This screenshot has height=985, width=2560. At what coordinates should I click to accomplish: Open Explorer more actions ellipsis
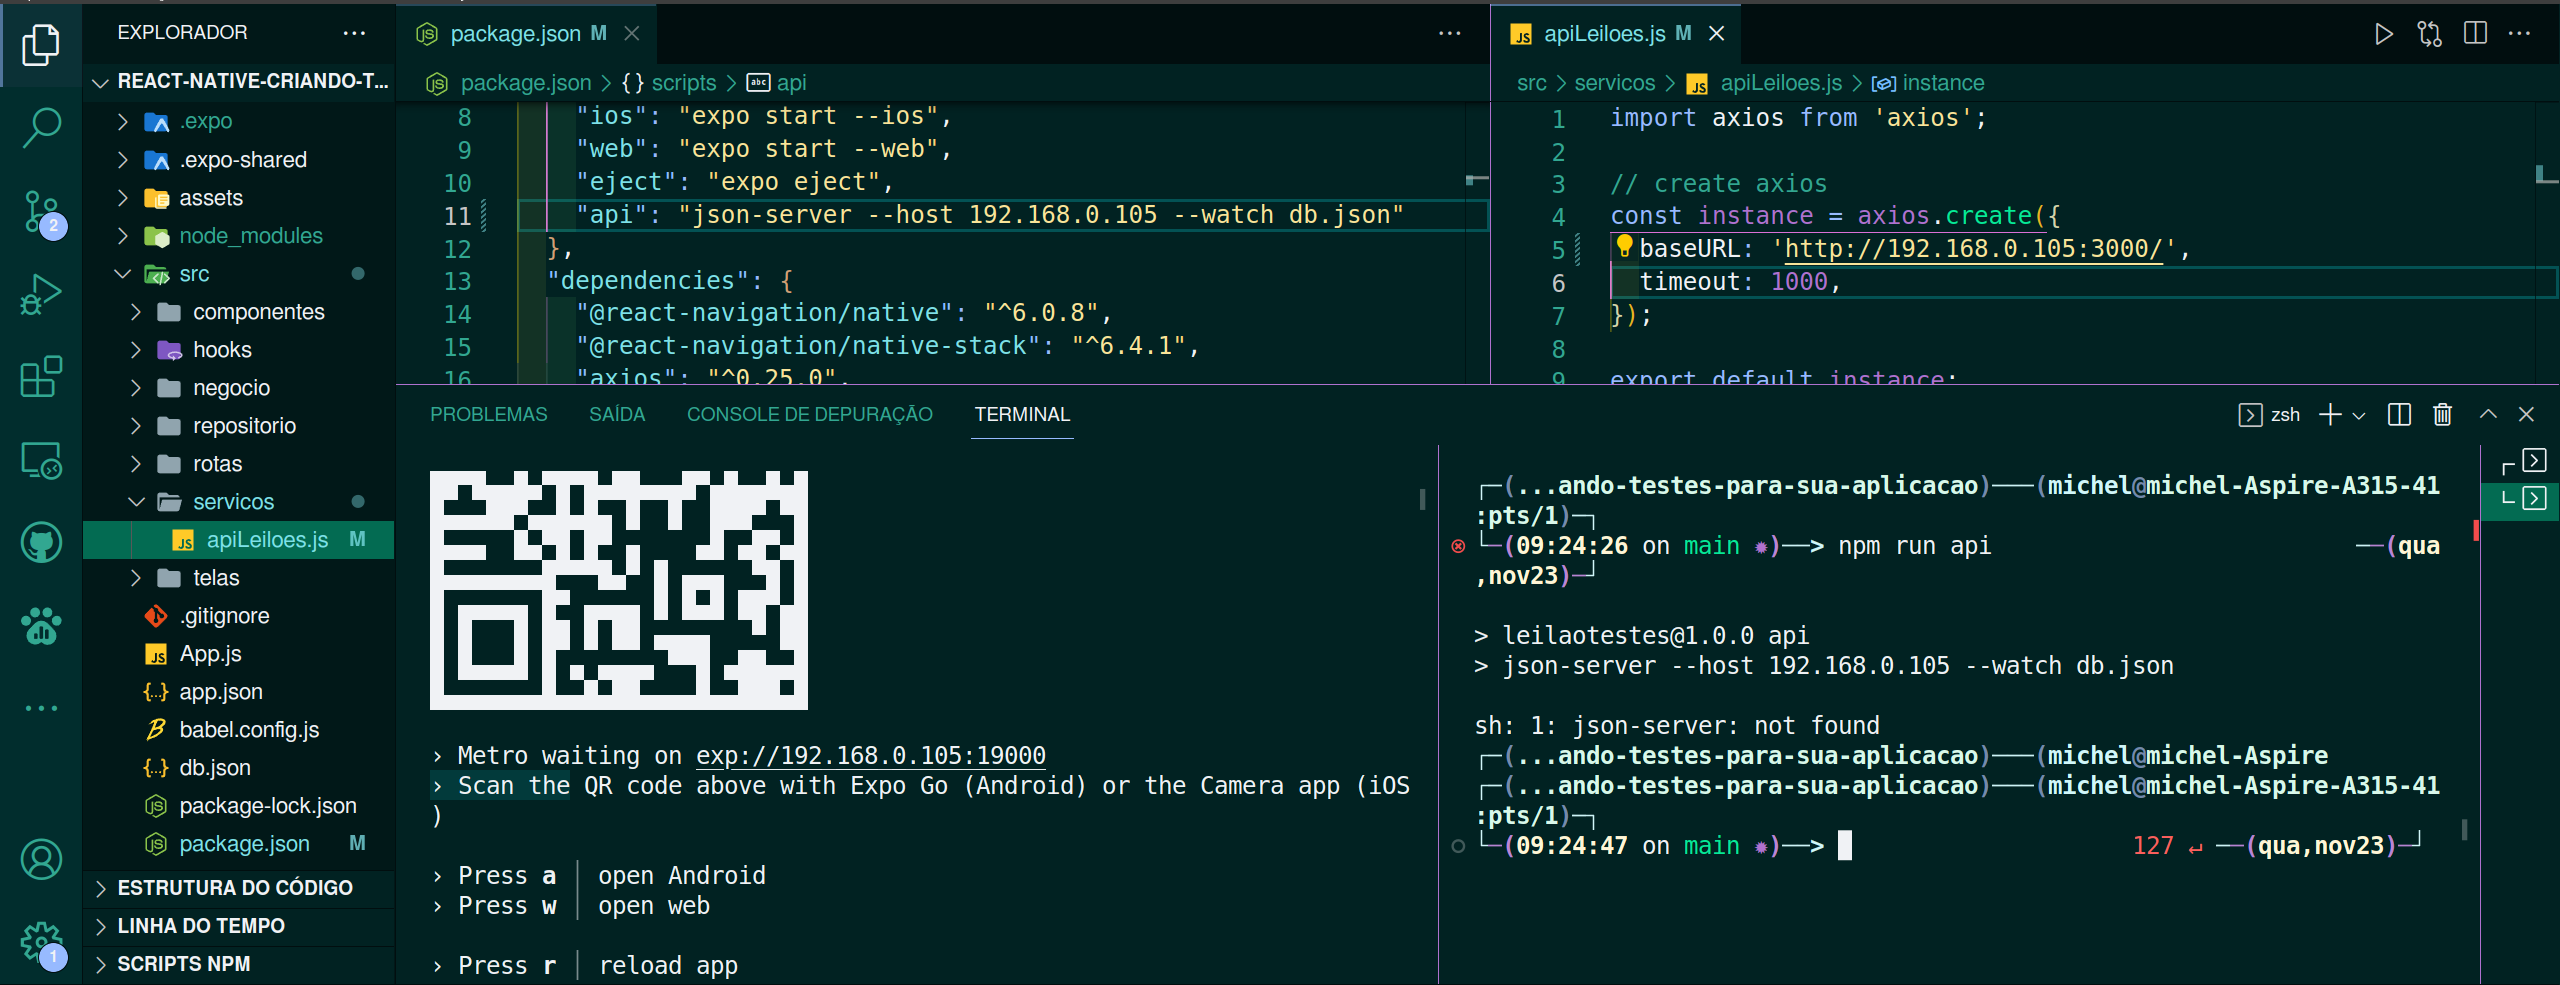[x=354, y=33]
